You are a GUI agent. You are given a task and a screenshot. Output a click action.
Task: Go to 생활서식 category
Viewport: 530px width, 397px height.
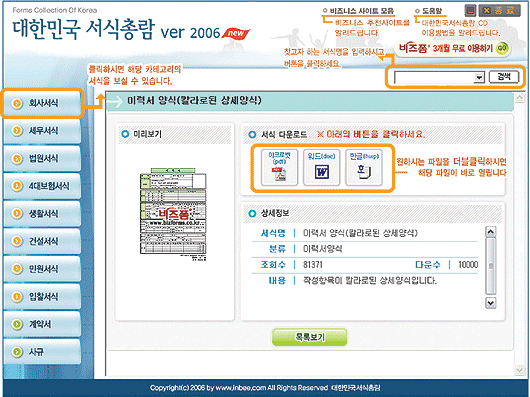click(42, 214)
